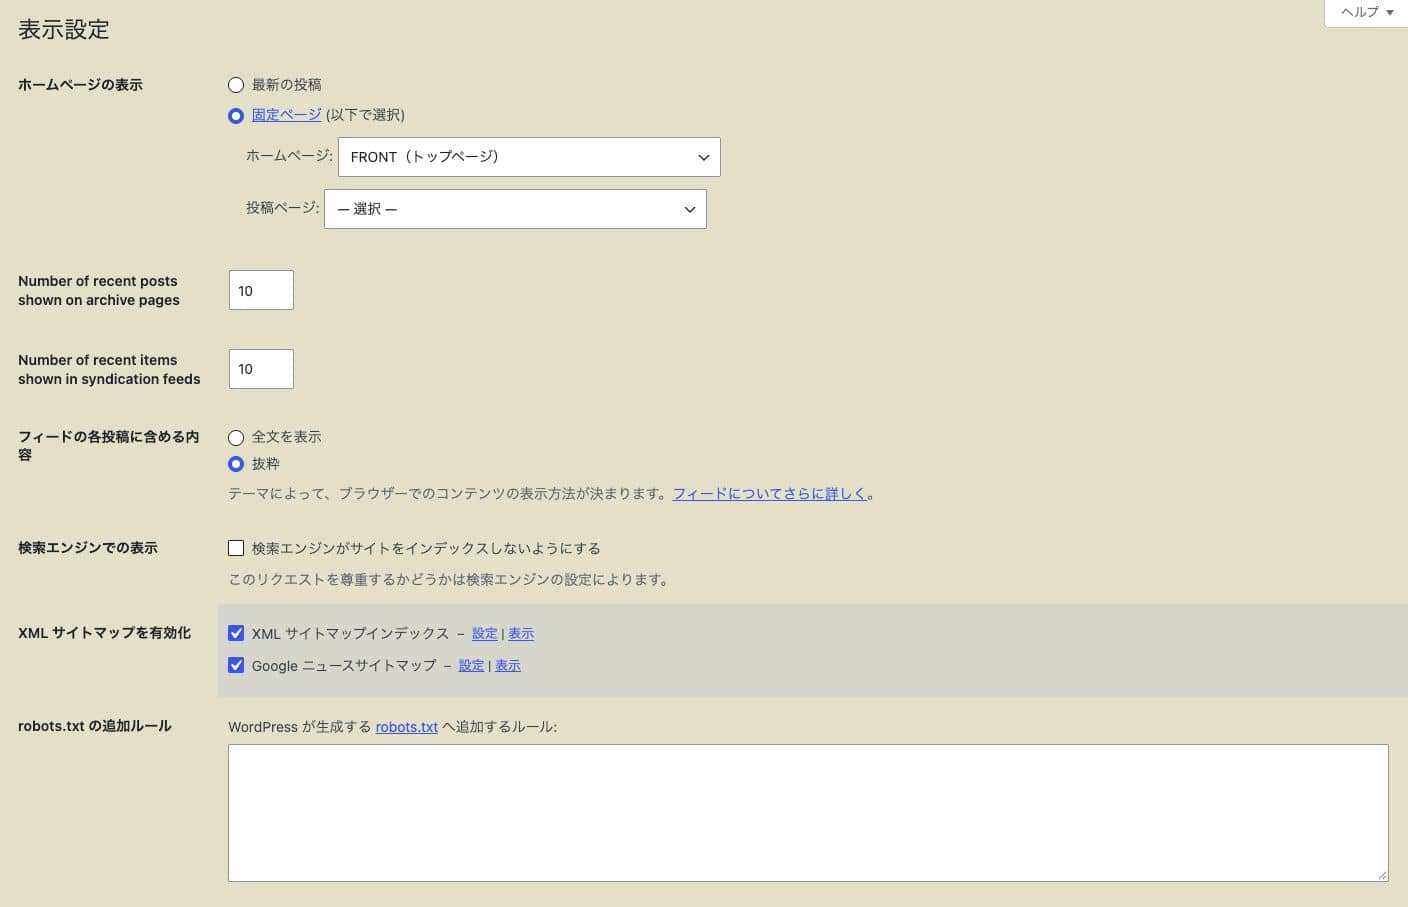Viewport: 1408px width, 907px height.
Task: Open 表示 link for XML サイトマップインデックス
Action: (521, 634)
